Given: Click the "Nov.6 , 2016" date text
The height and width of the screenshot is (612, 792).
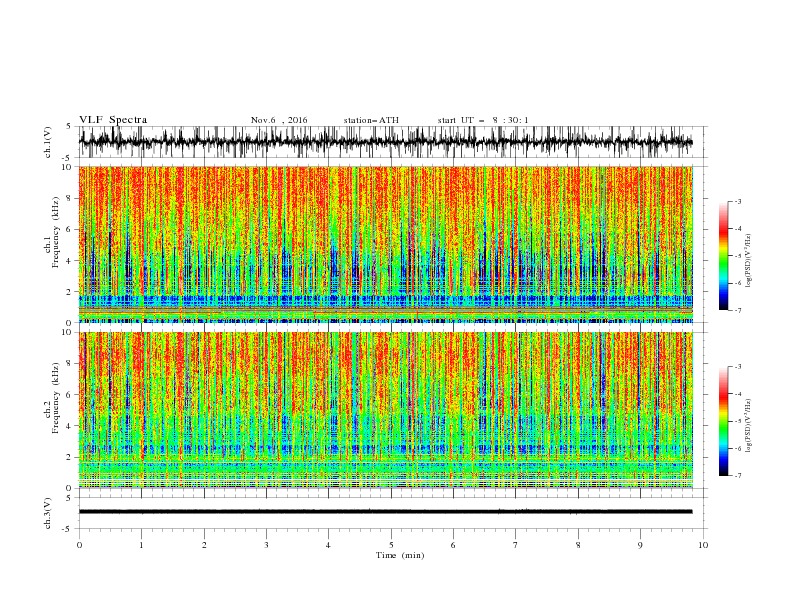Looking at the screenshot, I should [x=279, y=120].
